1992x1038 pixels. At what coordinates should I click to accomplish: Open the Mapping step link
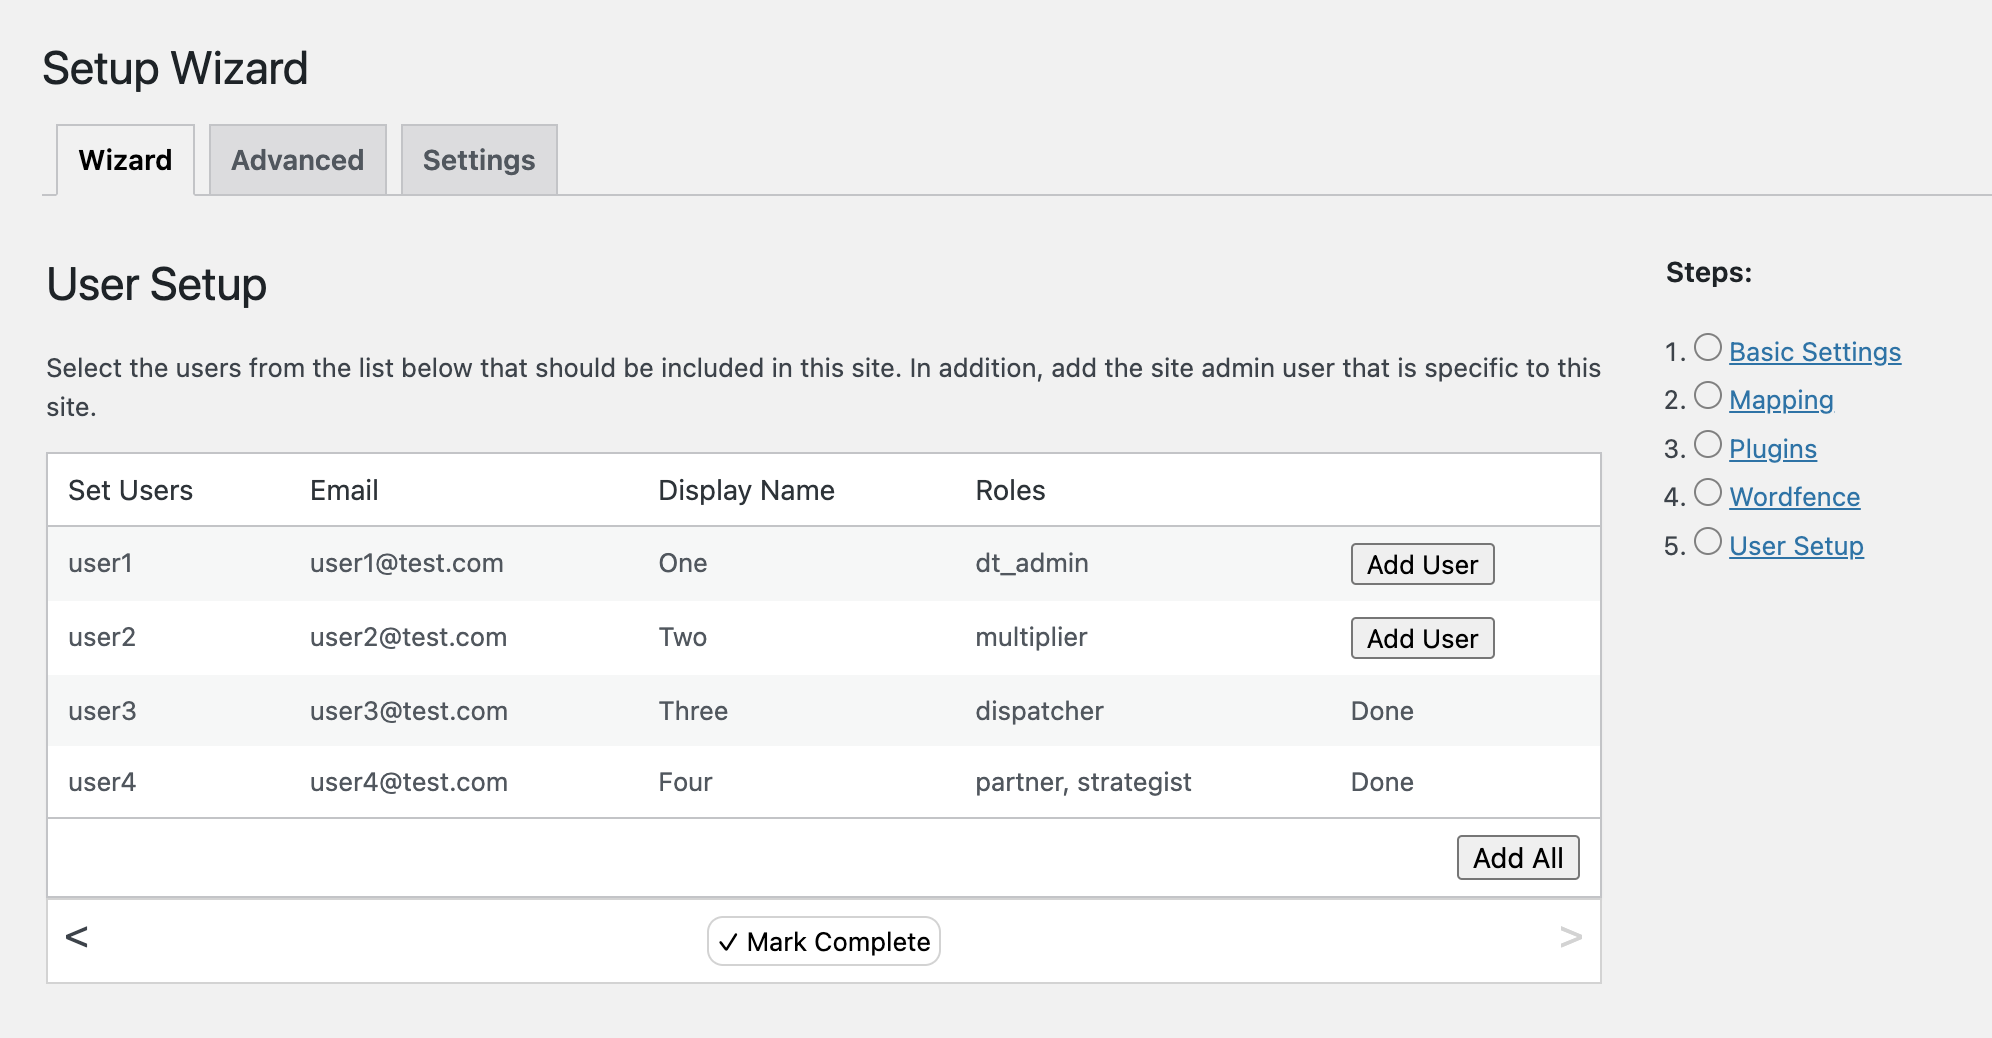tap(1781, 400)
